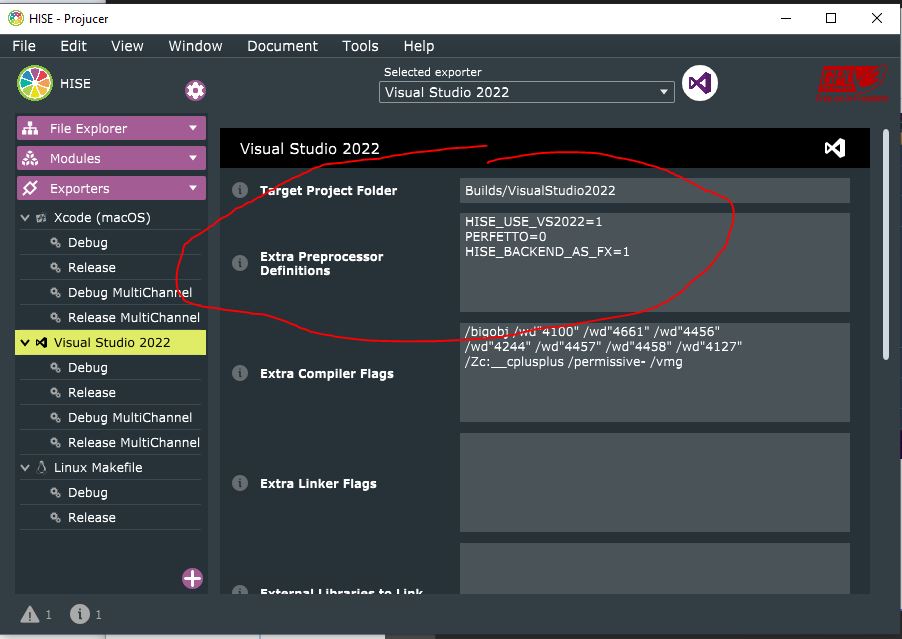
Task: Open the File menu
Action: coord(24,46)
